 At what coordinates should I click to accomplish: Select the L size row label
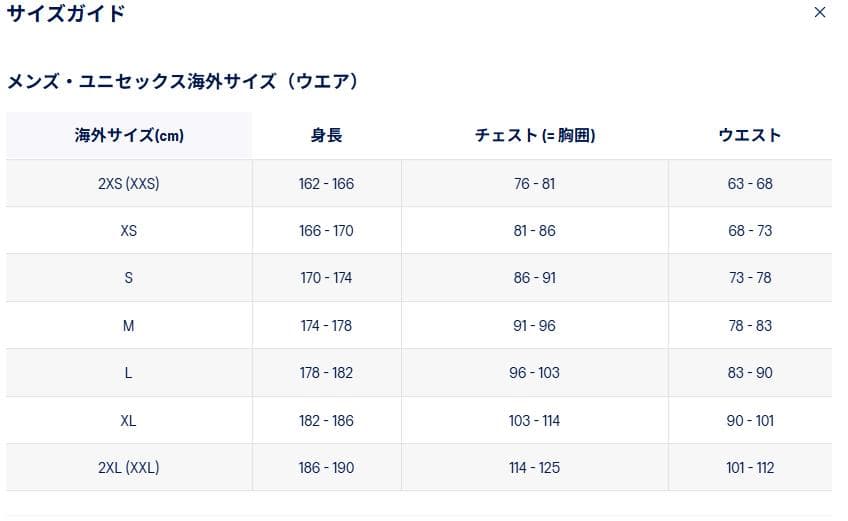(129, 373)
